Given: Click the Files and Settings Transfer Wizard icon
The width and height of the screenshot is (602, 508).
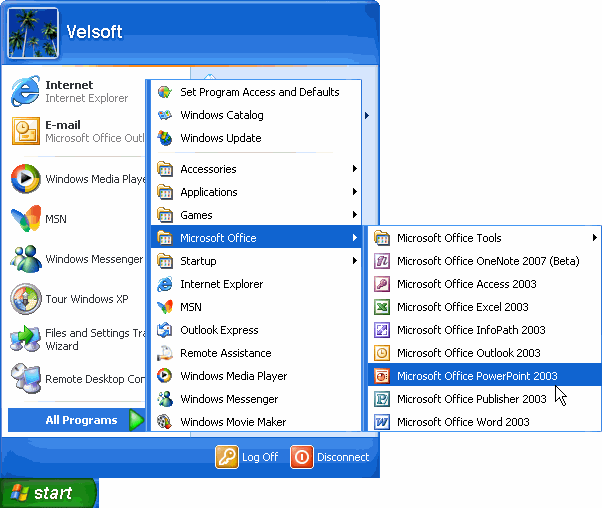Looking at the screenshot, I should tap(25, 339).
